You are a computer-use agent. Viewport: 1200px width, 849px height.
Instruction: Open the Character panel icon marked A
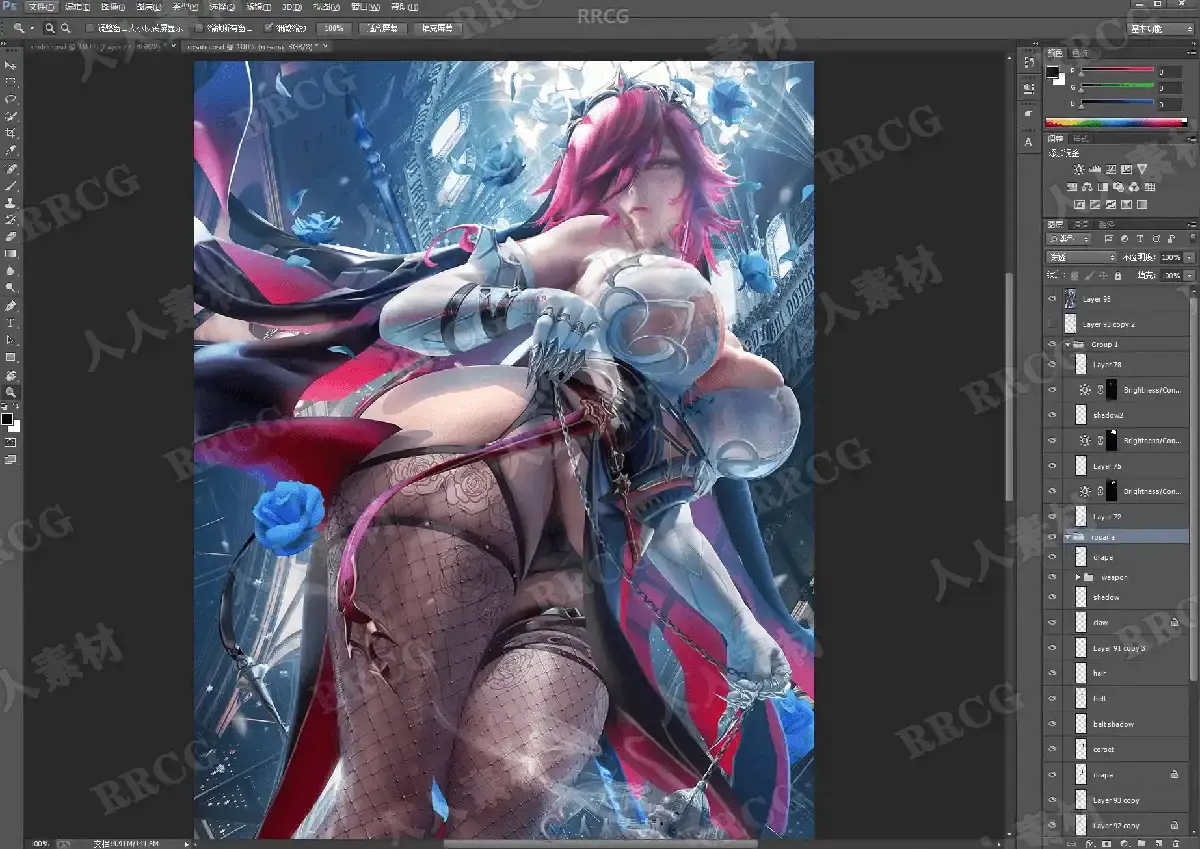[x=1028, y=142]
